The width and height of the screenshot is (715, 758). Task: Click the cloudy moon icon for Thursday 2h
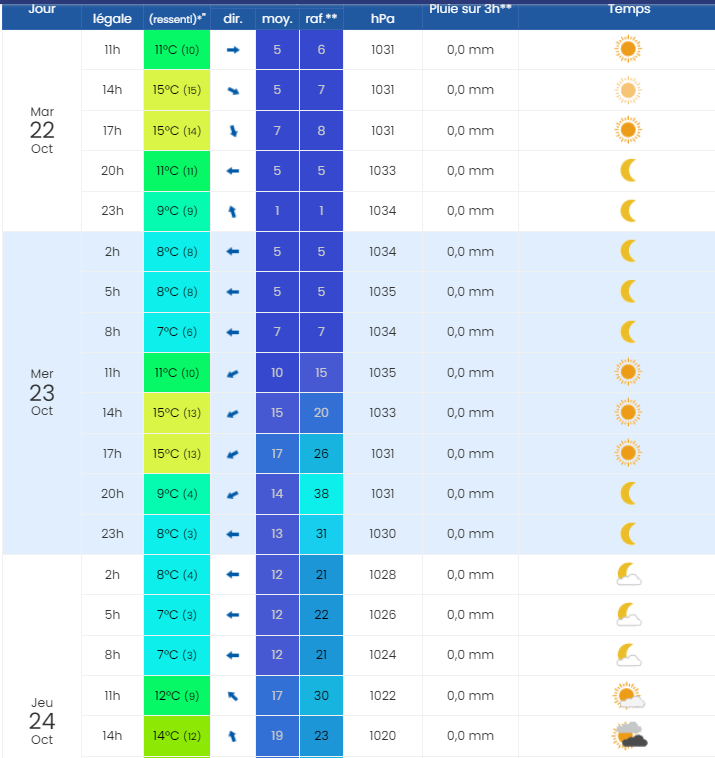(x=628, y=574)
